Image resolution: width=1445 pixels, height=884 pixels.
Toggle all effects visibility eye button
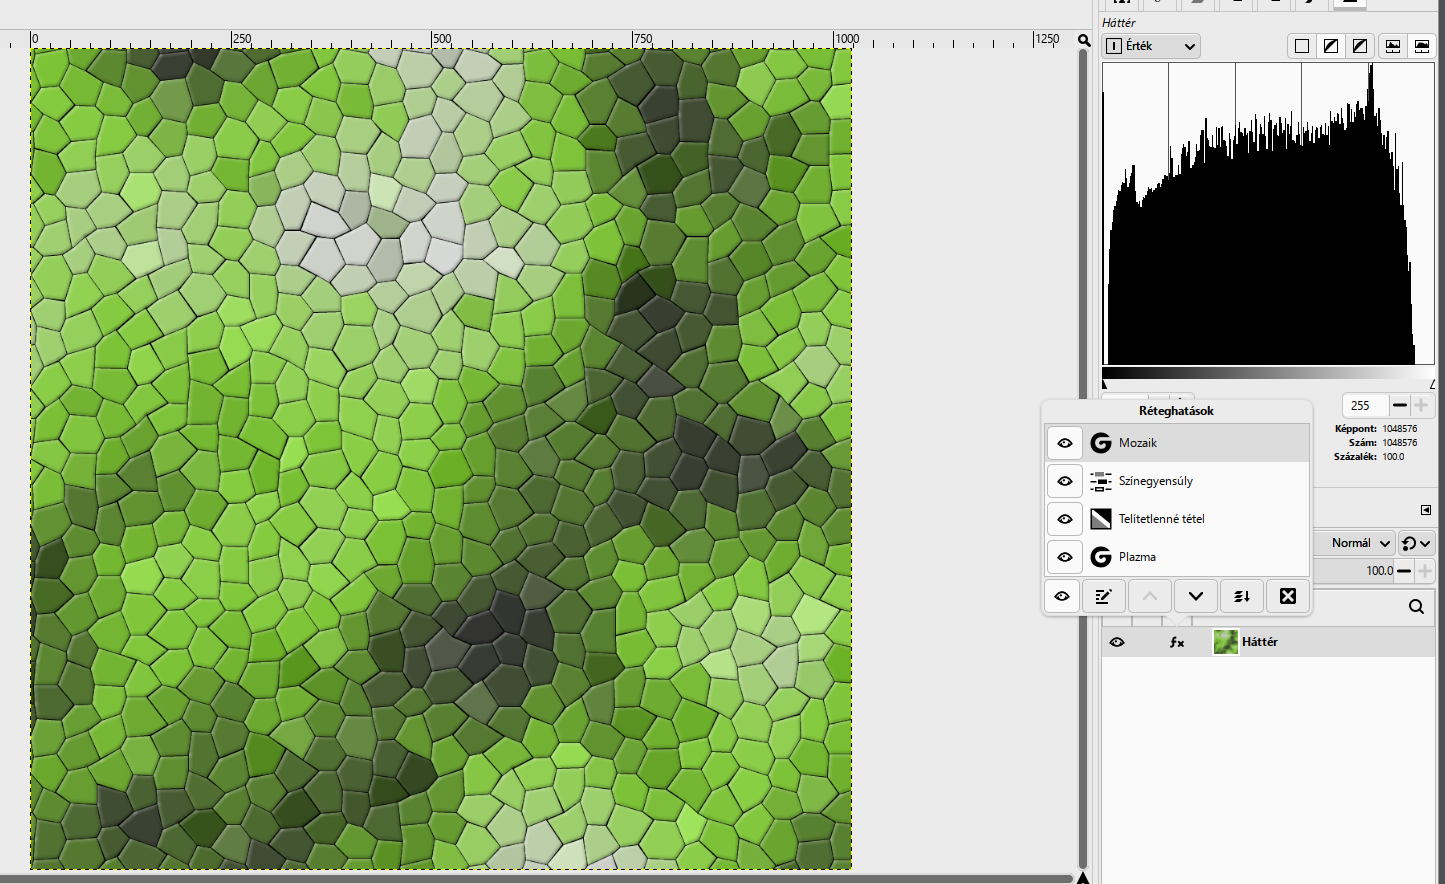tap(1062, 596)
